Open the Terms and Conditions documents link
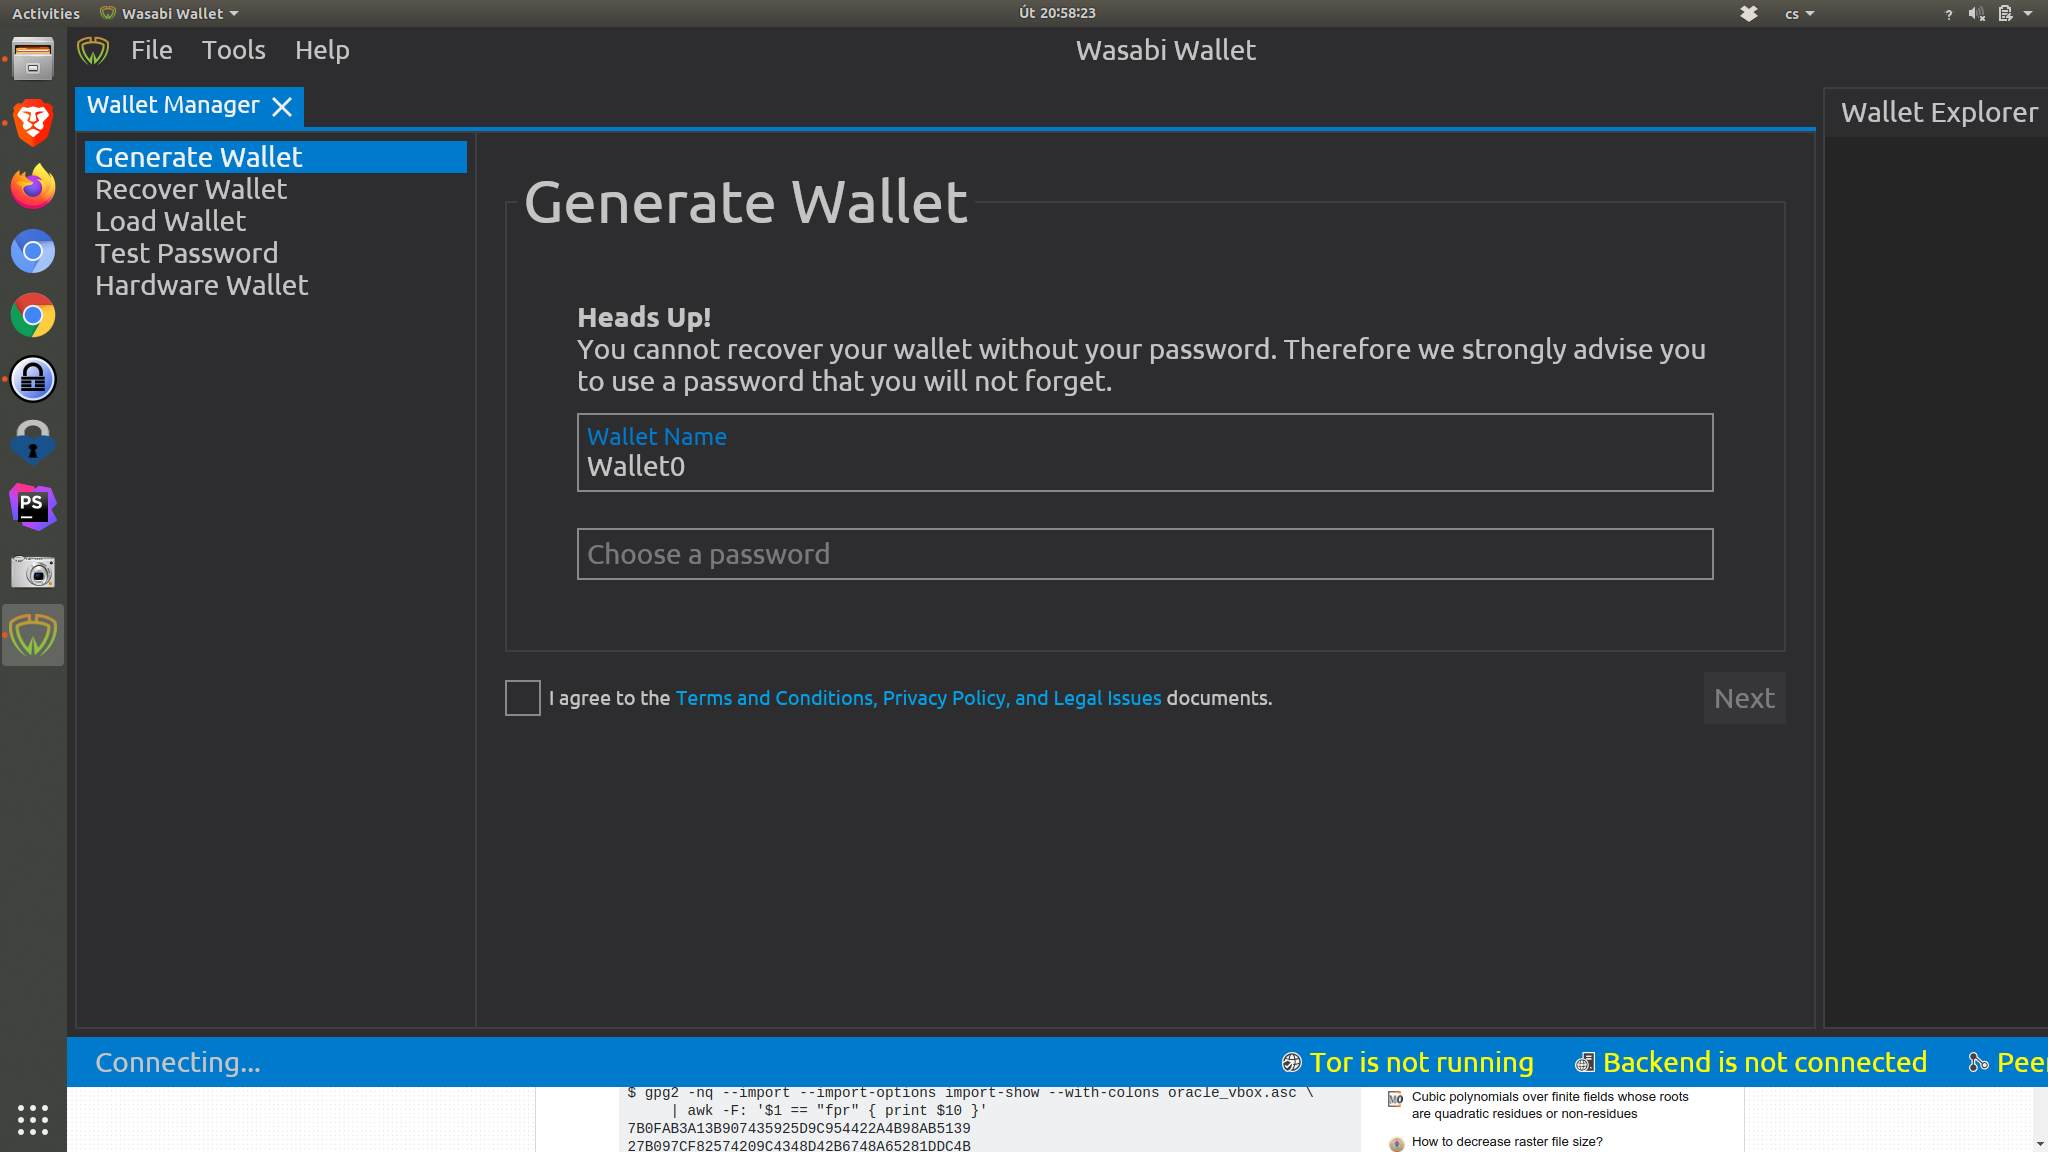 (x=918, y=698)
